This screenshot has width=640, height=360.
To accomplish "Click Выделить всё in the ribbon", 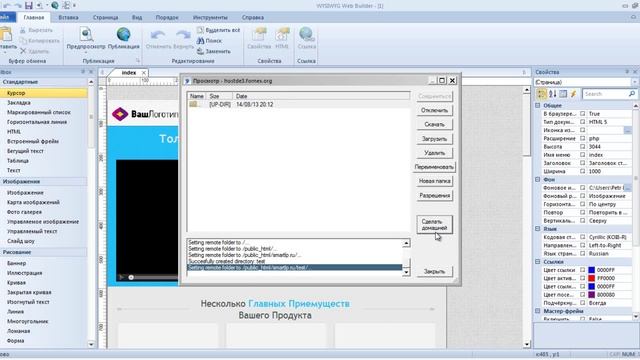I will 218,30.
